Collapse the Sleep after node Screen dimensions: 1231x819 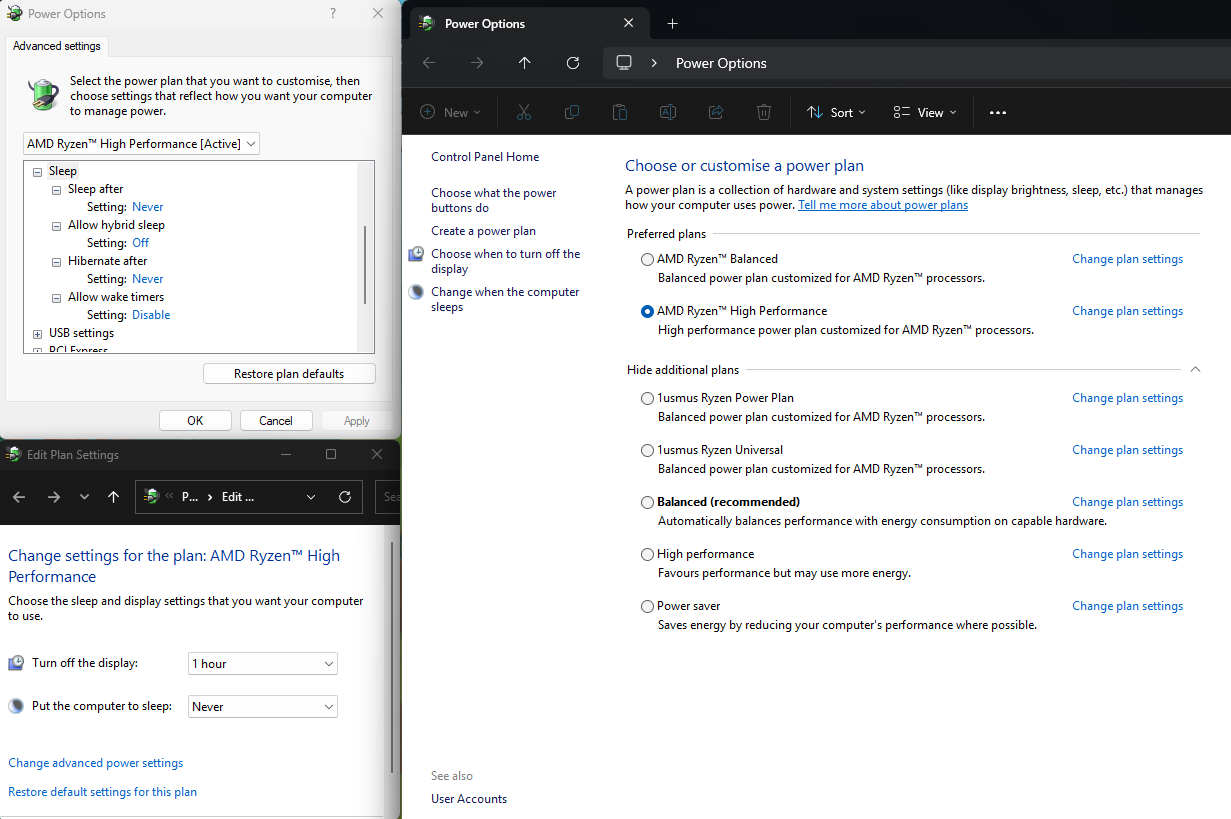57,189
